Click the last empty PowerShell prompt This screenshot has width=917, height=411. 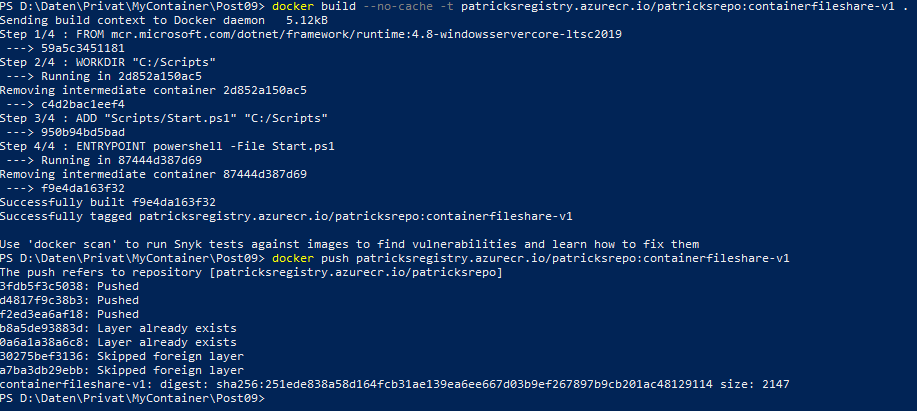[x=133, y=399]
